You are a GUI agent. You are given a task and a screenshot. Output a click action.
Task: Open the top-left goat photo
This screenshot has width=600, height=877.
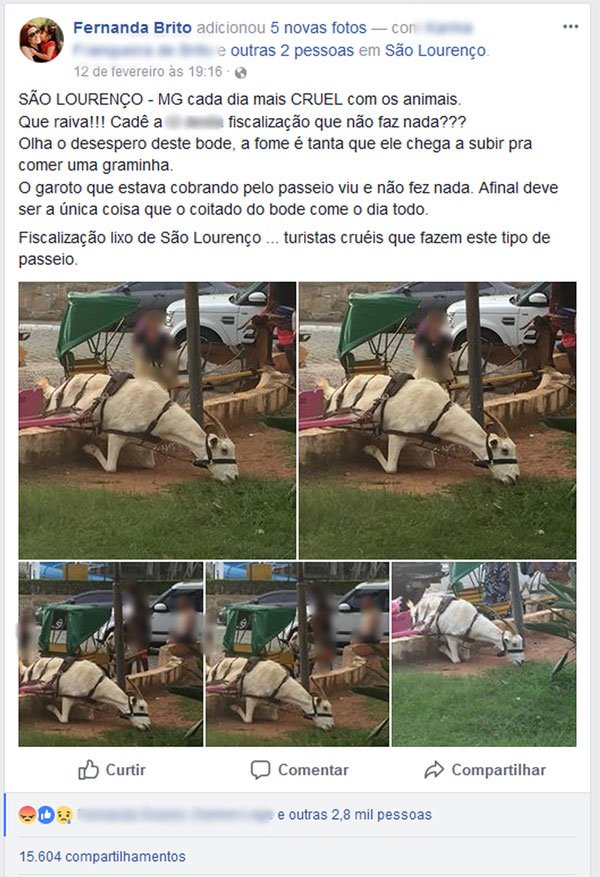(157, 421)
